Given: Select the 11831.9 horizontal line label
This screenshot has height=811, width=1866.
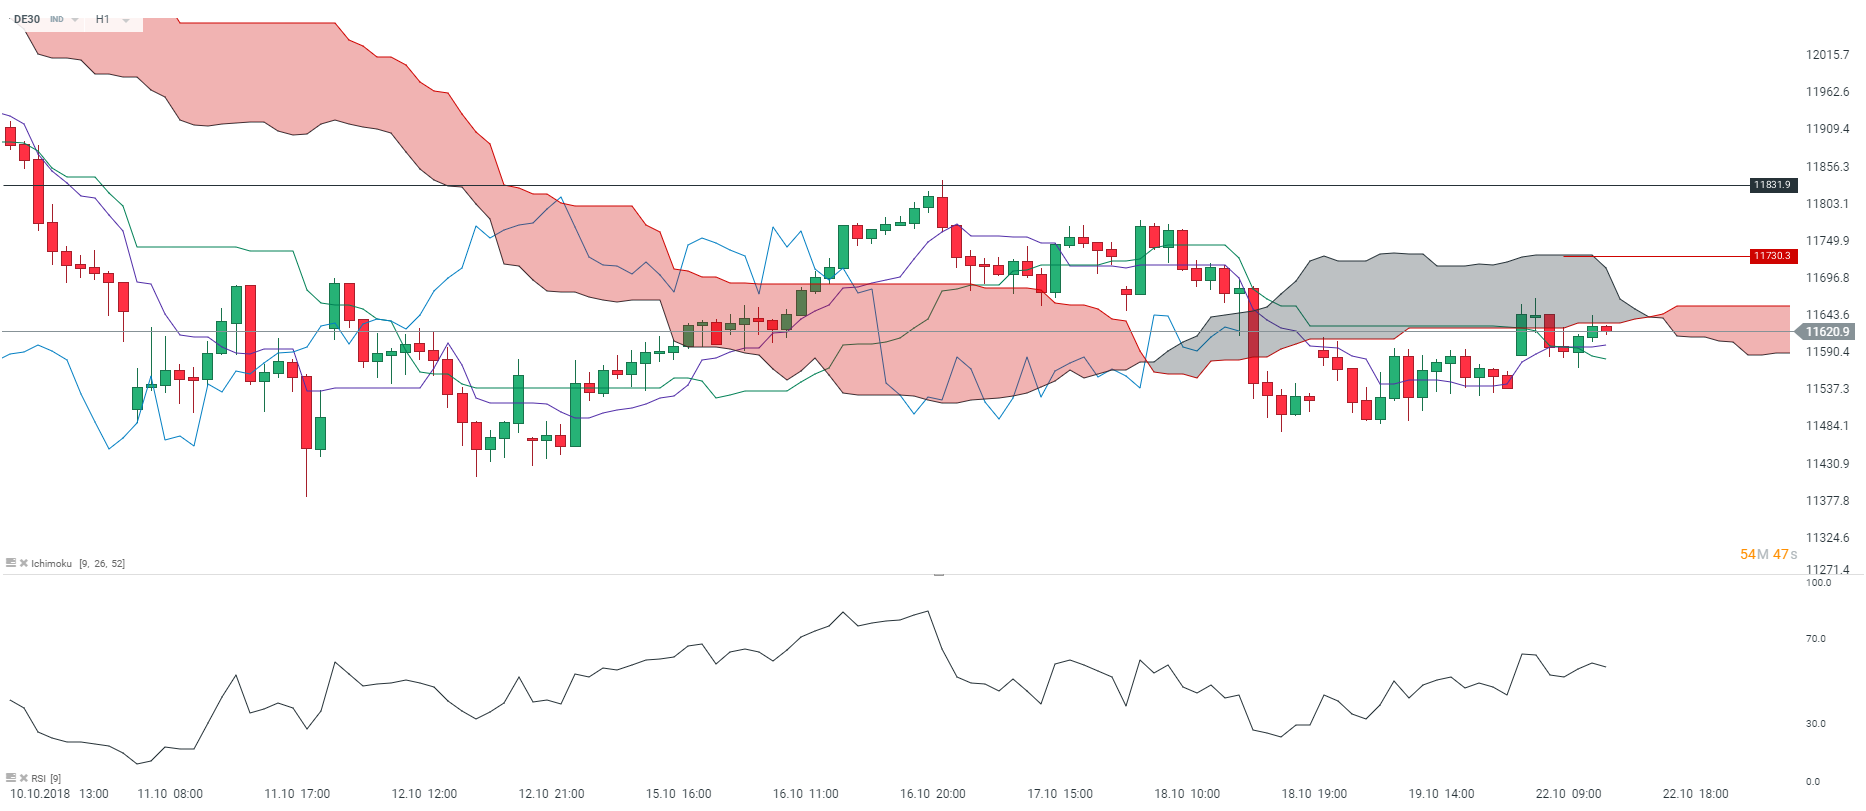Looking at the screenshot, I should click(x=1773, y=185).
